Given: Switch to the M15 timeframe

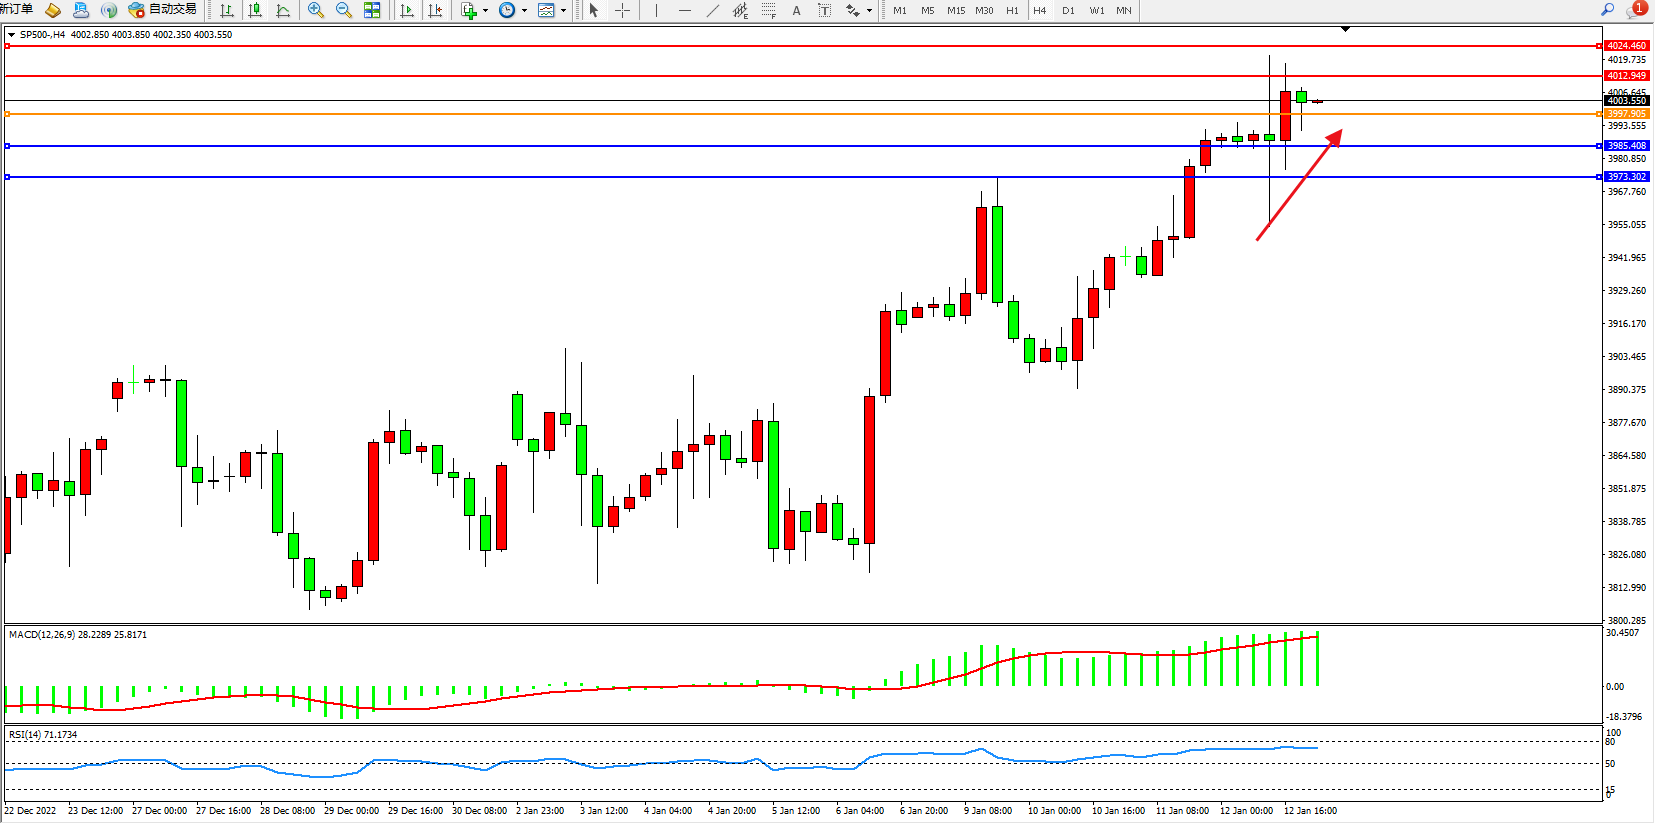Looking at the screenshot, I should [x=956, y=10].
